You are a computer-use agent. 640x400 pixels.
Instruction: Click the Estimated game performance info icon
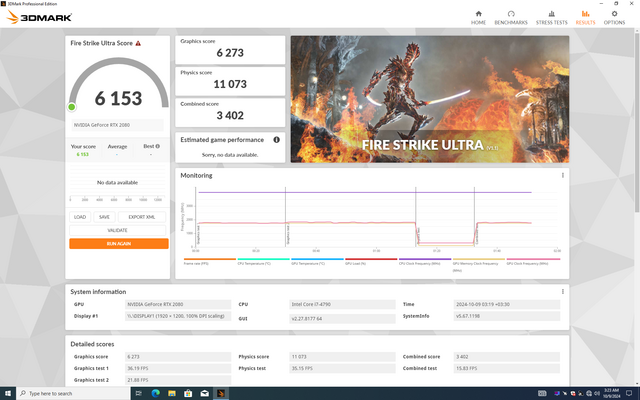(276, 140)
